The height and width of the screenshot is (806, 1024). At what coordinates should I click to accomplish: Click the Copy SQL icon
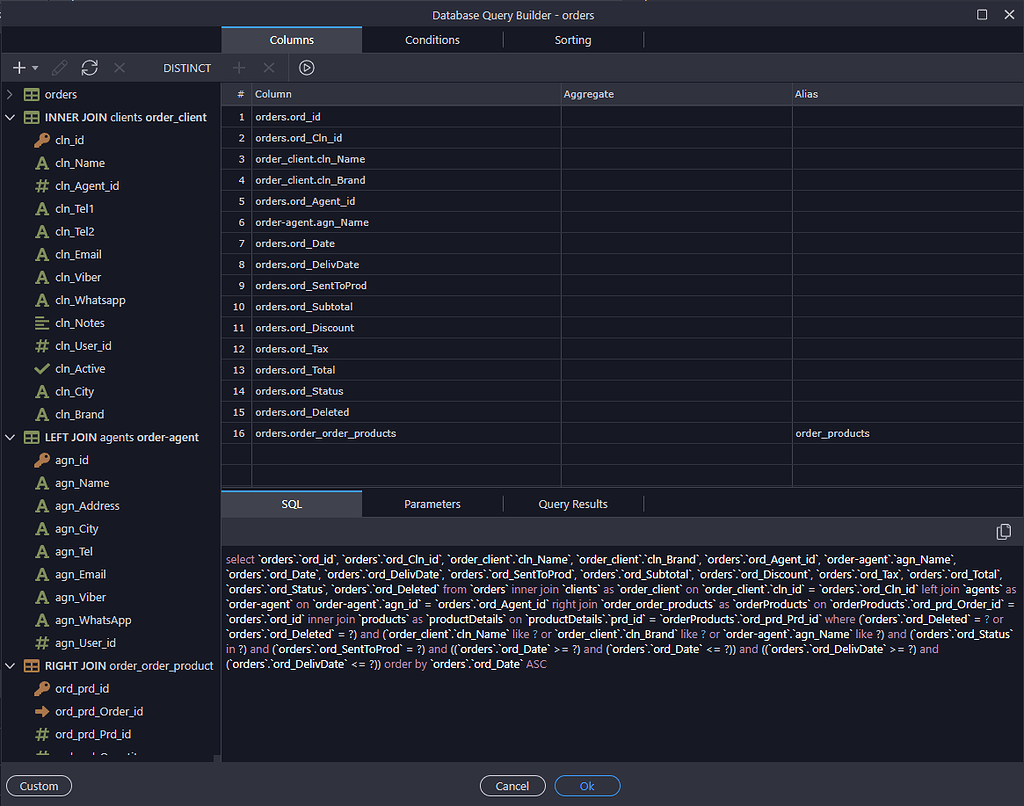pyautogui.click(x=1003, y=532)
